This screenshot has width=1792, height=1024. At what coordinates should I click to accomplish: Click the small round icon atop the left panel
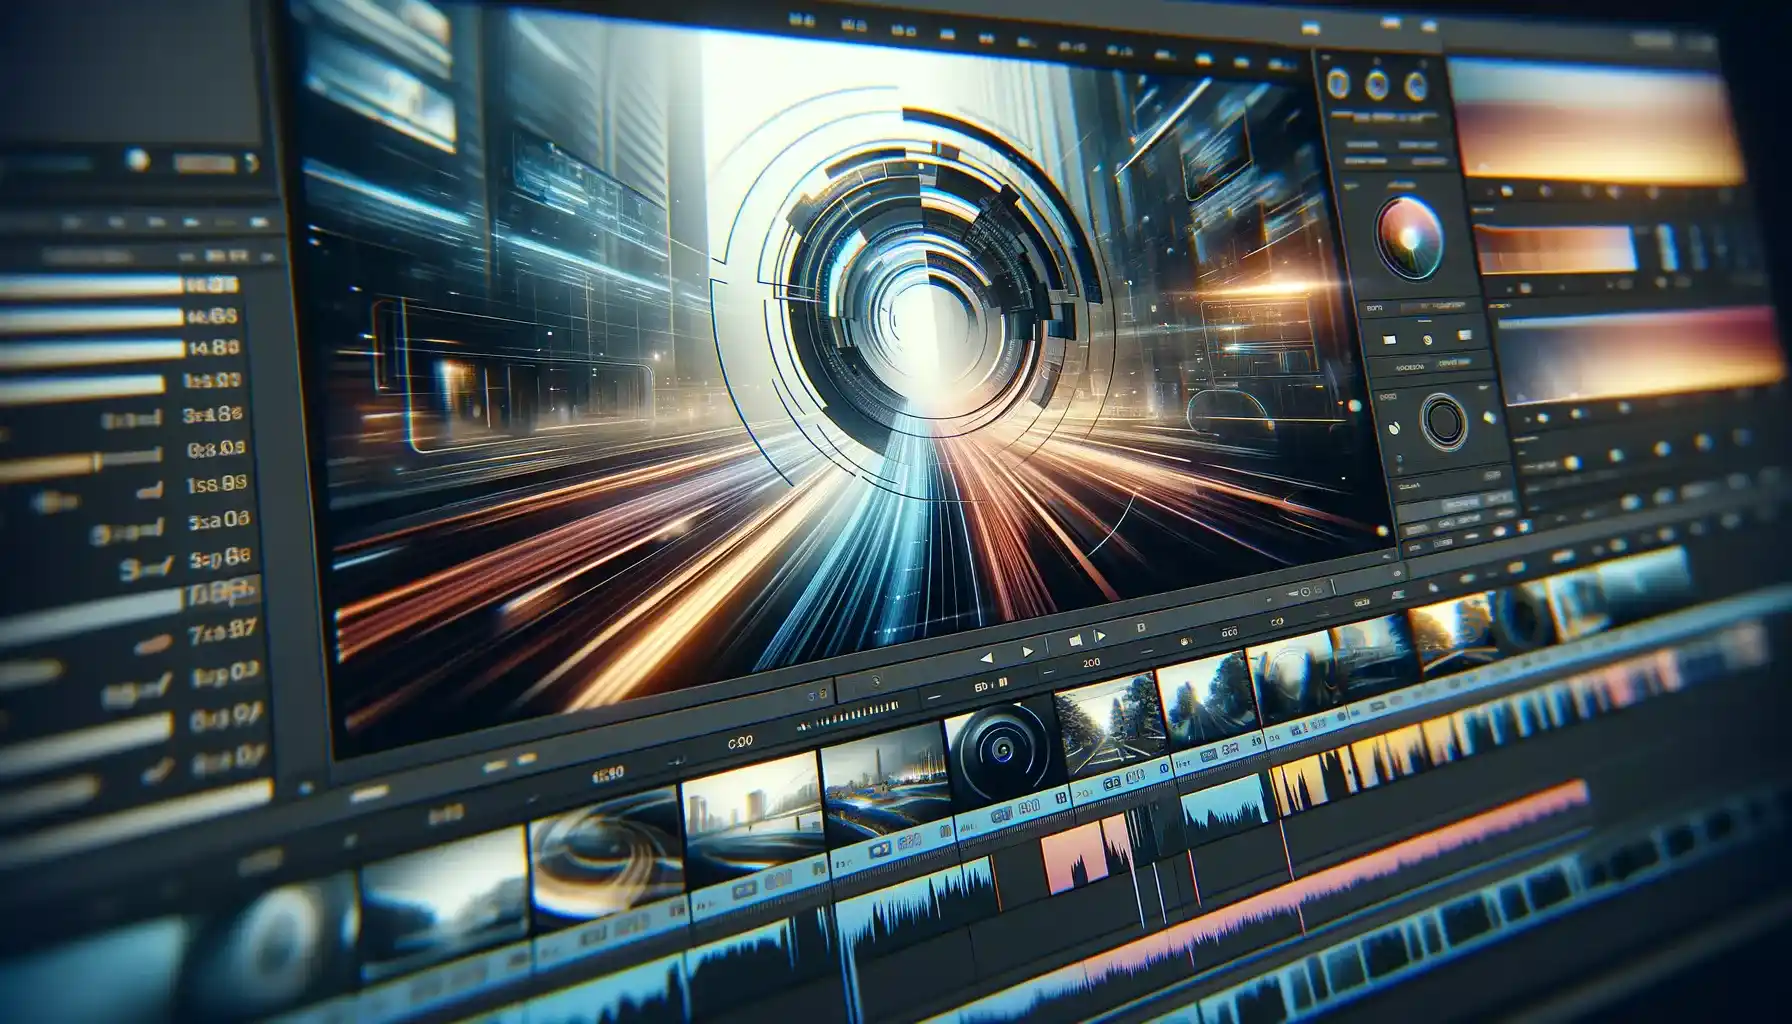[x=137, y=159]
